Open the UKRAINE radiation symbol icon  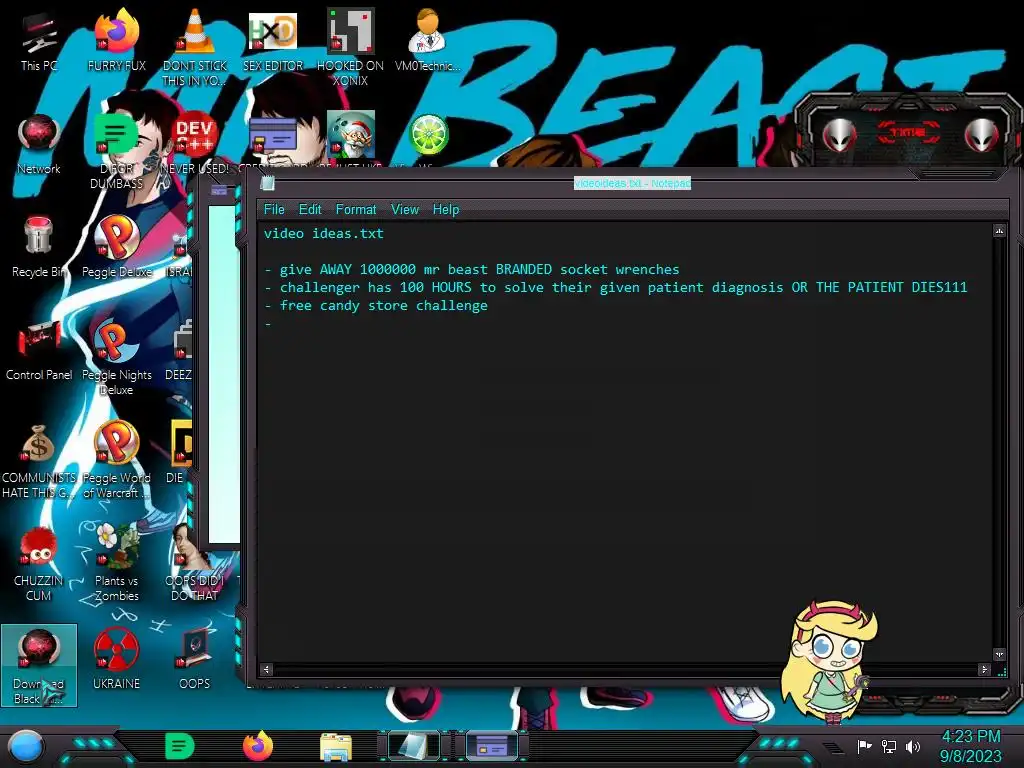116,659
